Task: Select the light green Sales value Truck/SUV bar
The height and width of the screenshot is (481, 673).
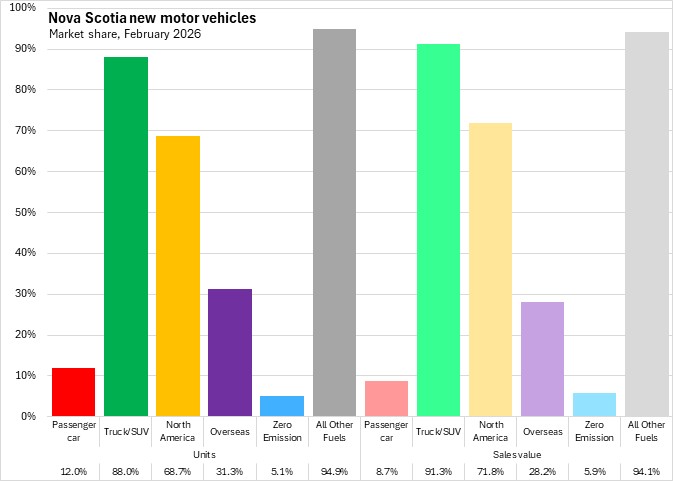Action: click(438, 230)
